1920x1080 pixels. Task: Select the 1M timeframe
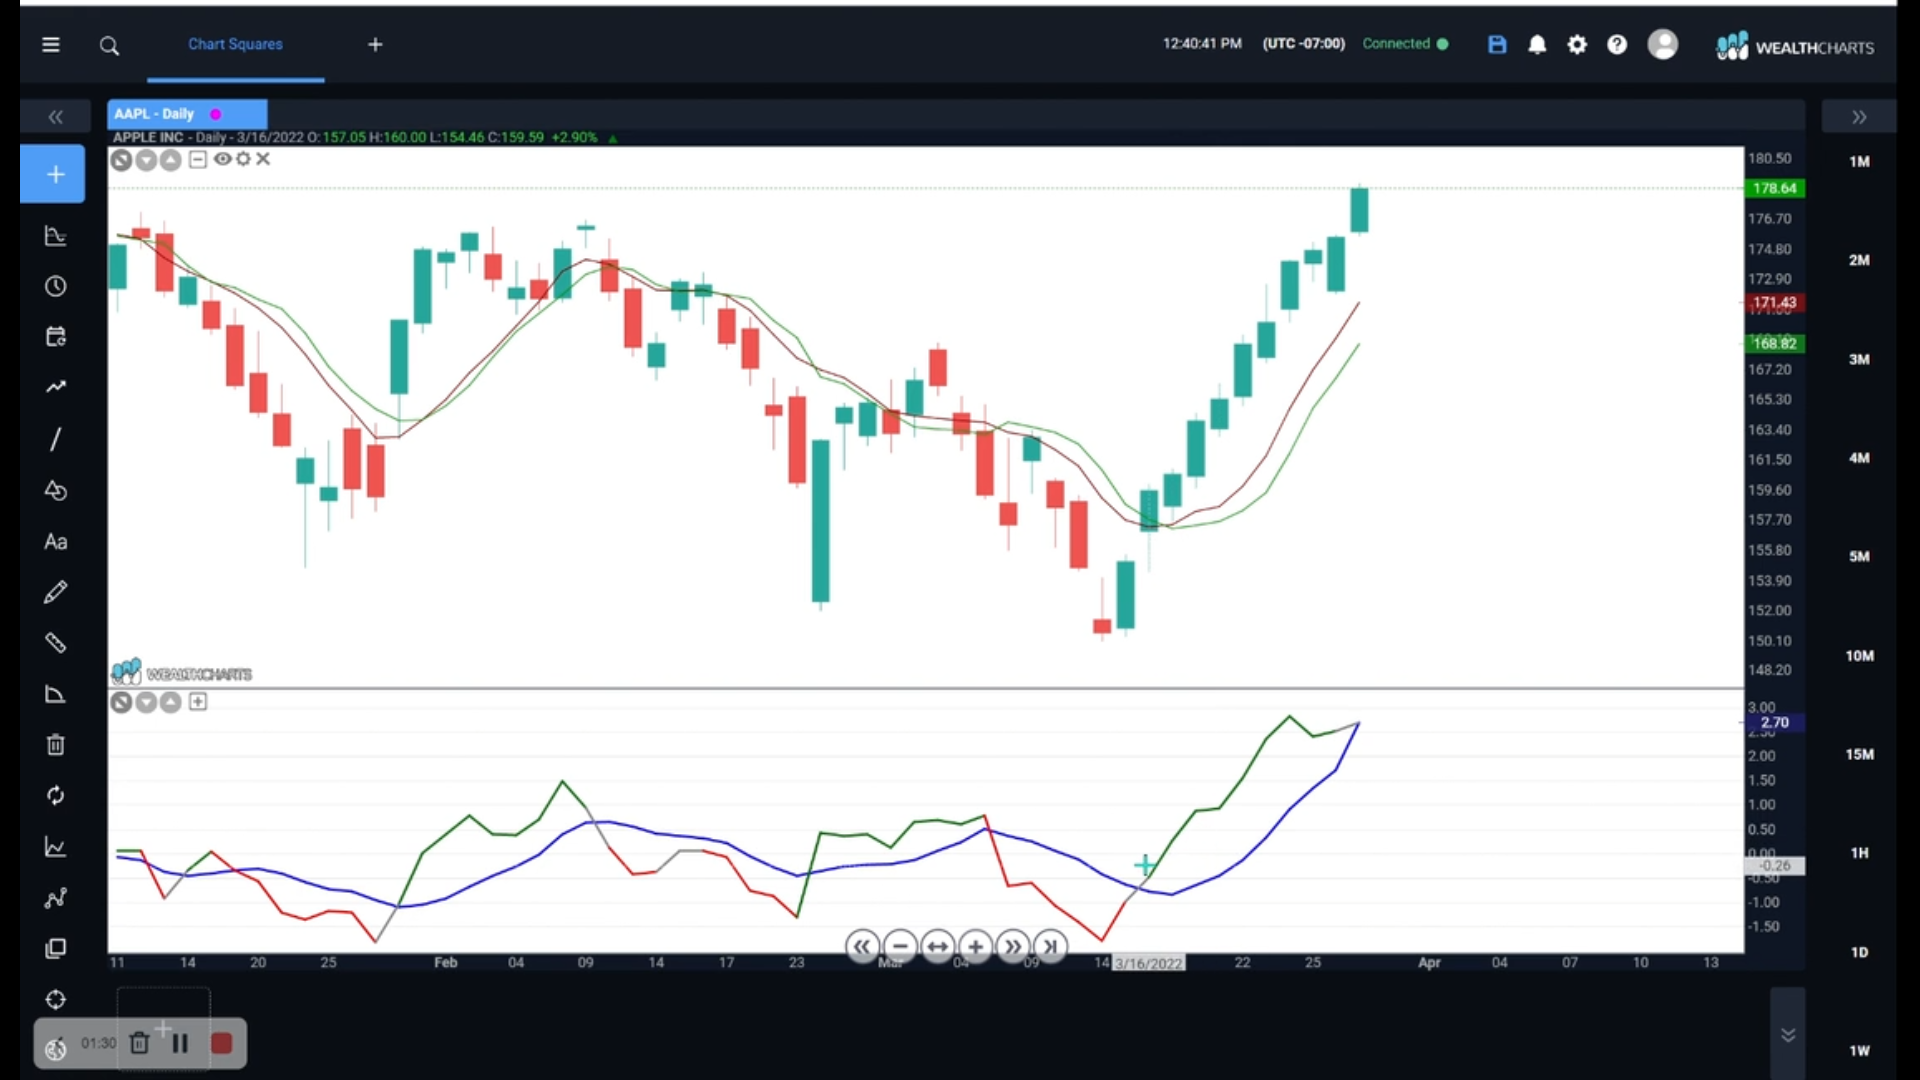pos(1859,161)
